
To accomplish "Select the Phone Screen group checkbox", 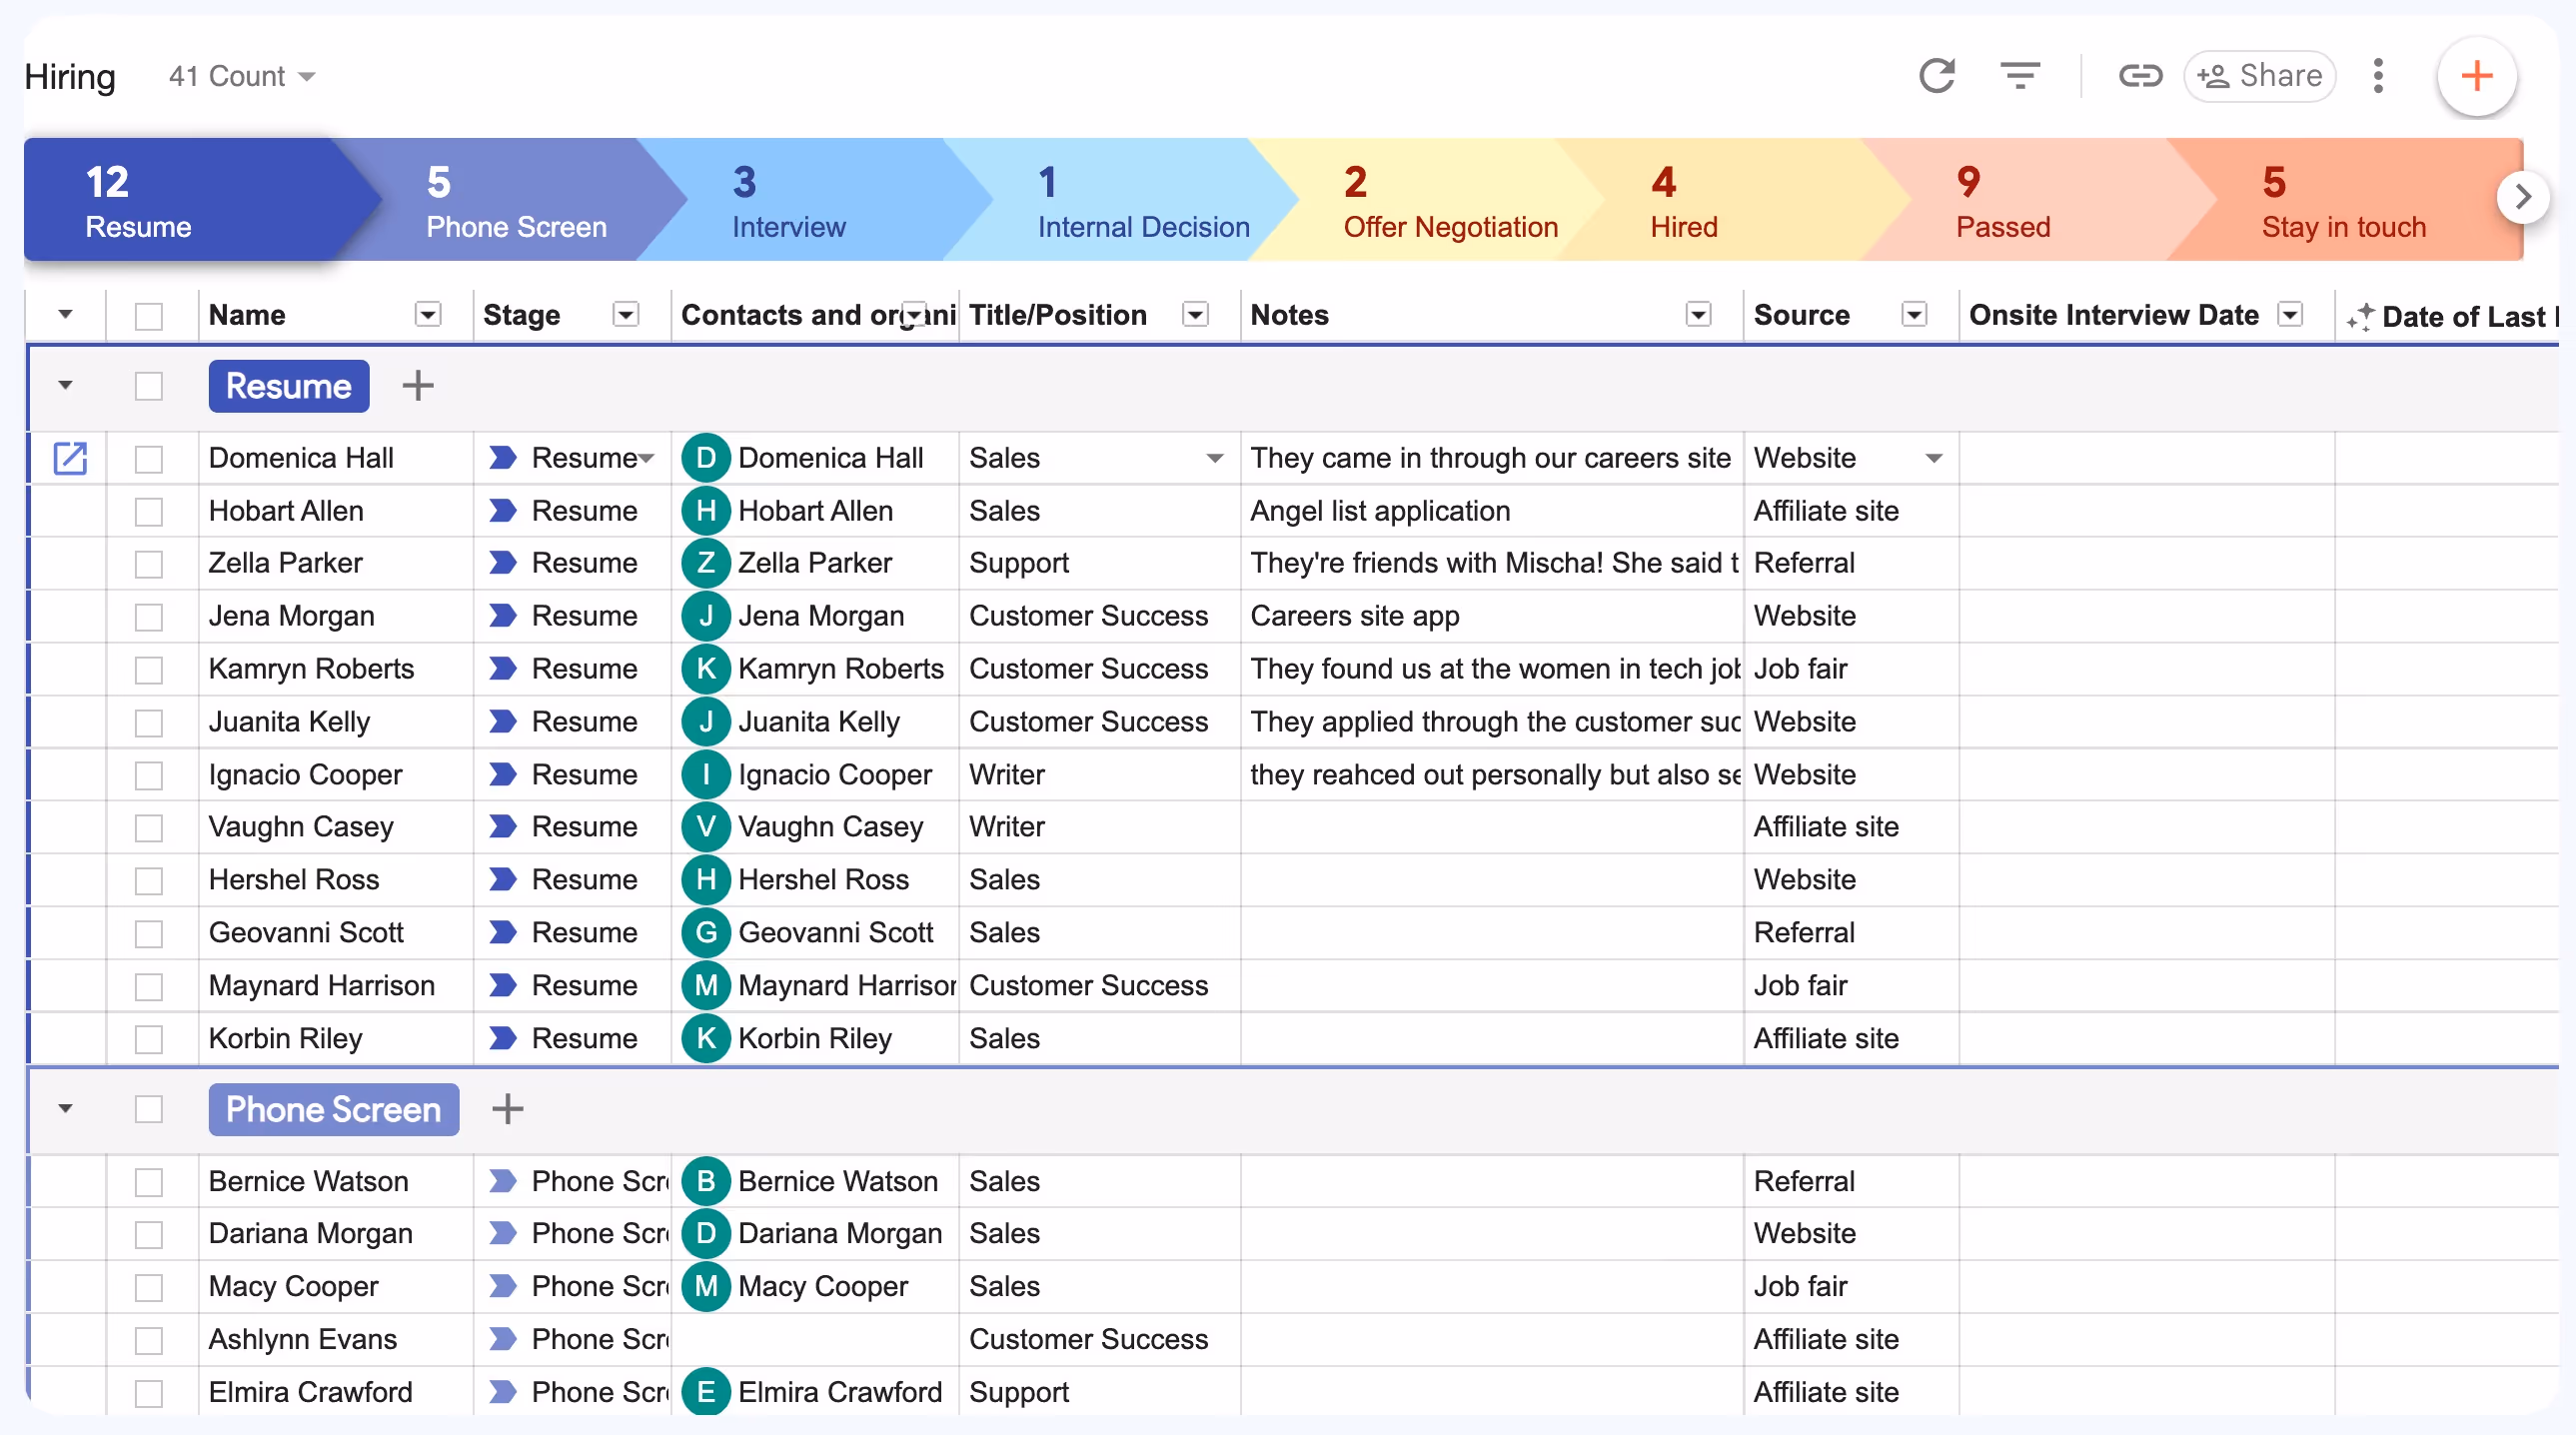I will (148, 1109).
